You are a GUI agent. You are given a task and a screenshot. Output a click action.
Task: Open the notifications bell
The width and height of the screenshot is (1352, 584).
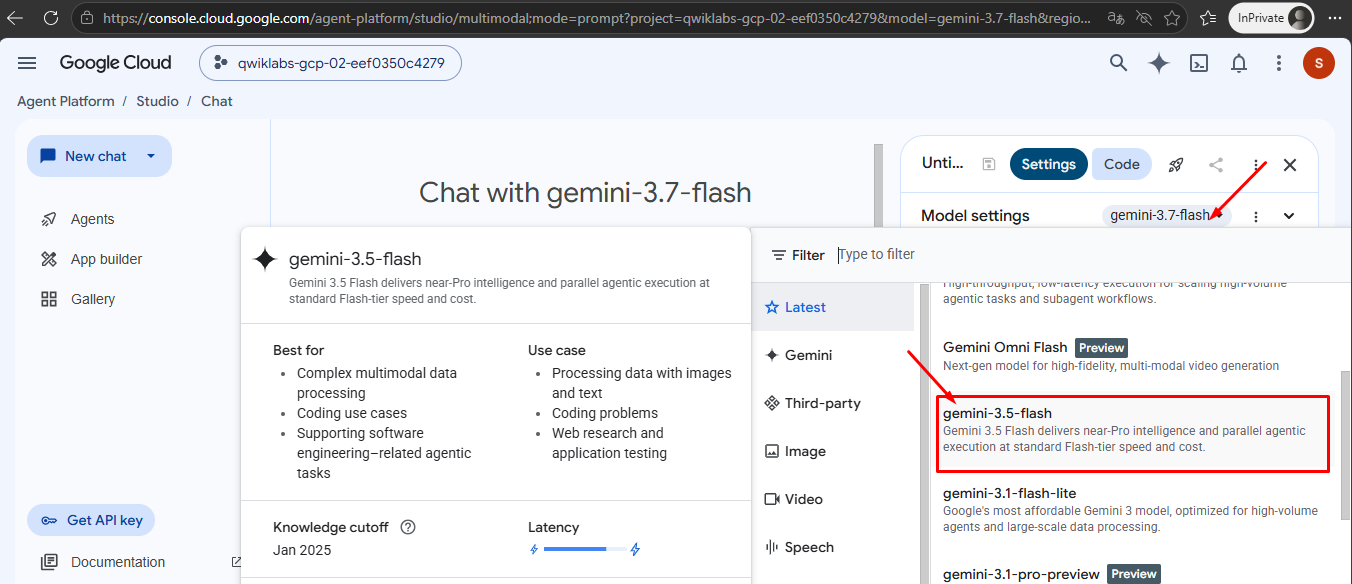point(1239,63)
